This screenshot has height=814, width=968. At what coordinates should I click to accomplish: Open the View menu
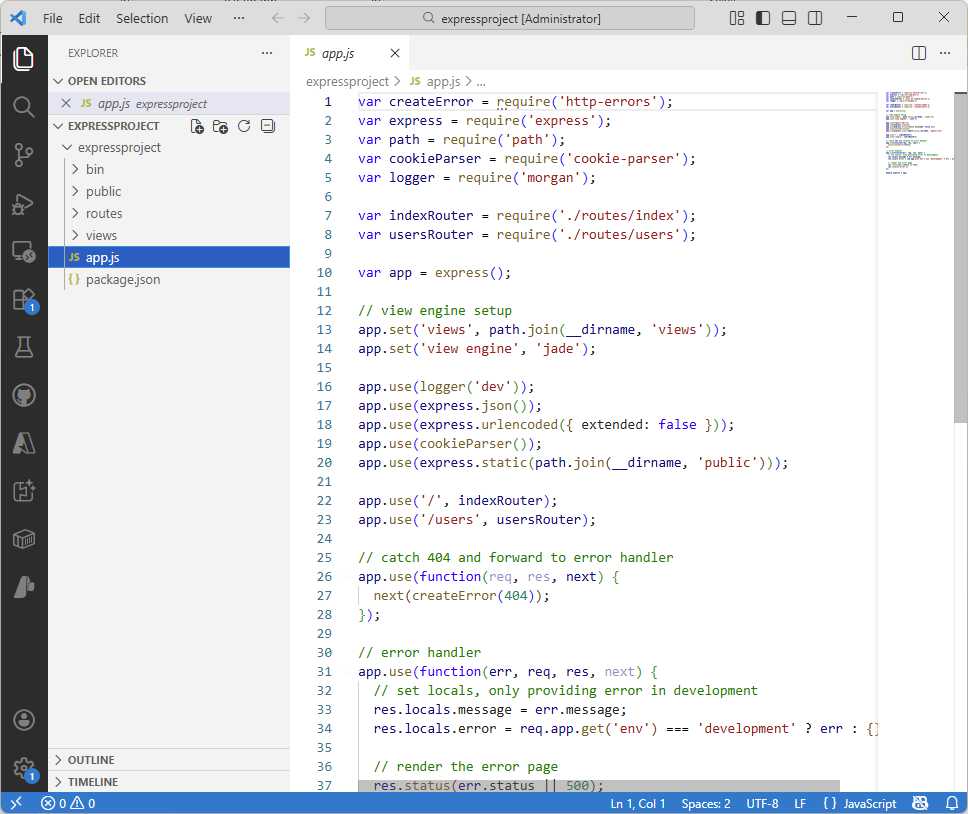(198, 19)
